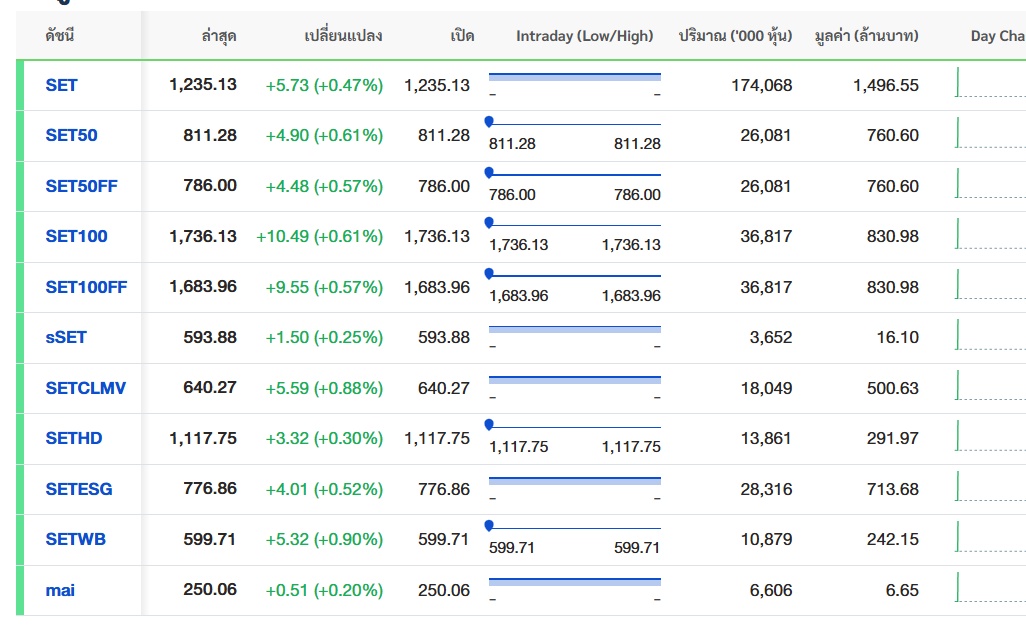Click the SETCLMV trade value 500.63
Image resolution: width=1026 pixels, height=641 pixels.
click(893, 389)
